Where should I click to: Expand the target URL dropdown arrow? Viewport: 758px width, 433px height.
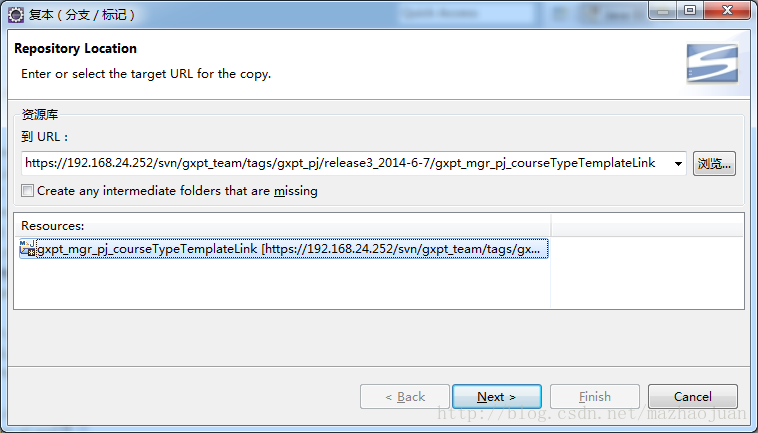[x=678, y=163]
